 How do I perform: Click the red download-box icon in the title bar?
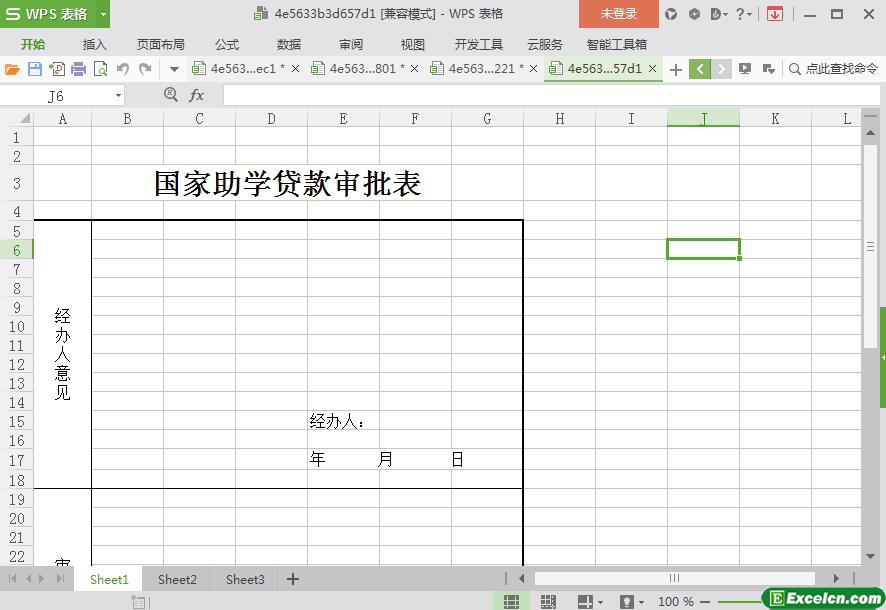pos(775,14)
